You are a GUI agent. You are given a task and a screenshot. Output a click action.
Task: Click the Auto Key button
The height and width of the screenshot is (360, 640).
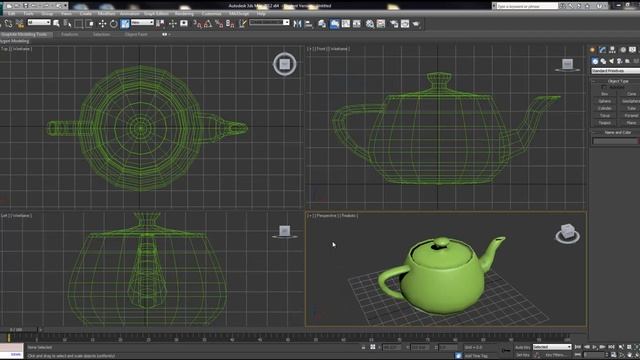coord(522,347)
